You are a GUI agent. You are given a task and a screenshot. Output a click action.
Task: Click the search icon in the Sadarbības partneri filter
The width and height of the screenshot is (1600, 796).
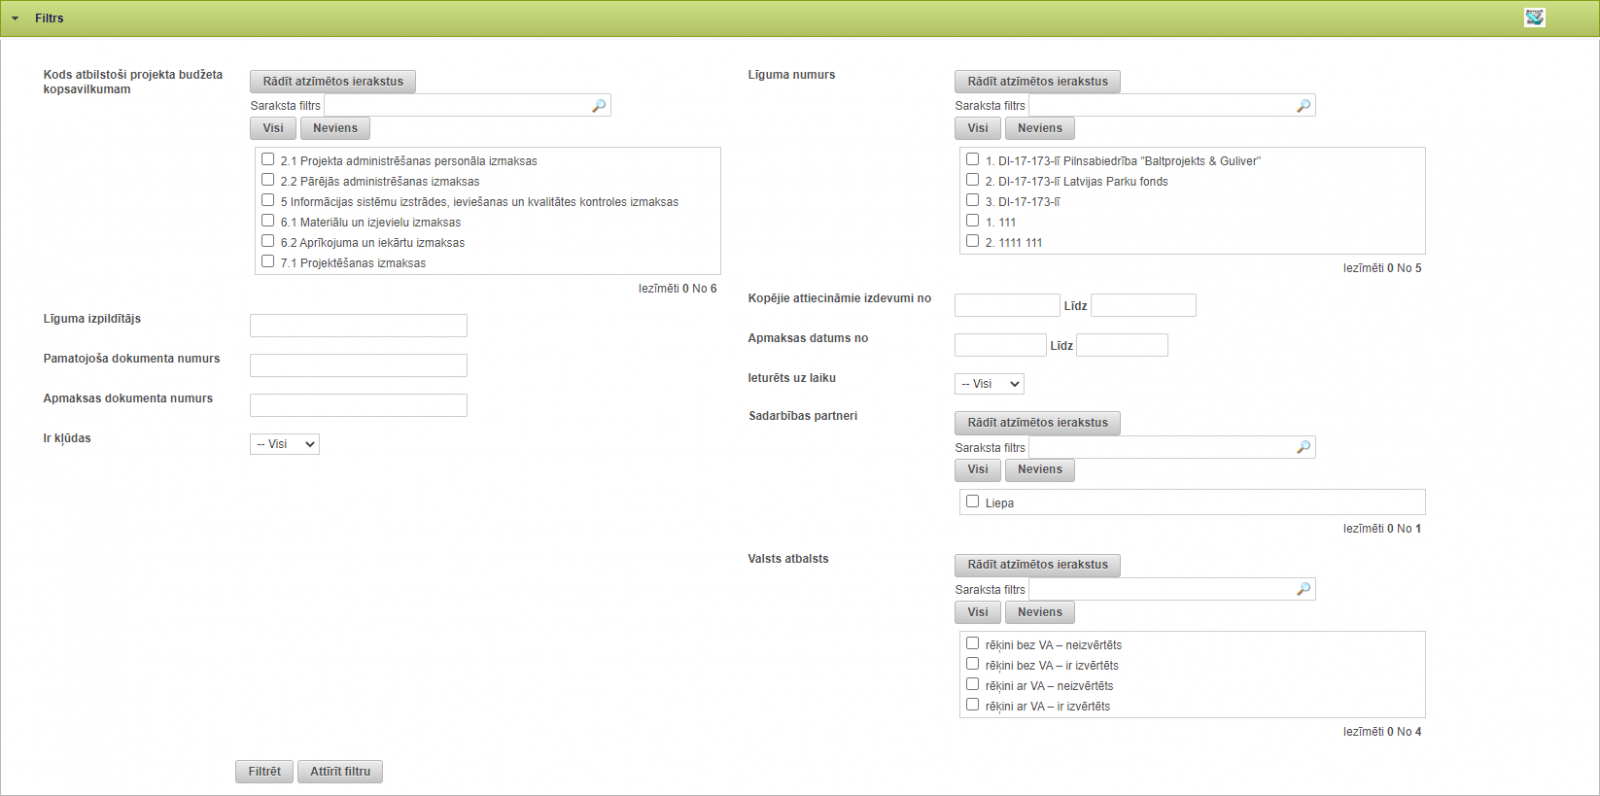1303,448
